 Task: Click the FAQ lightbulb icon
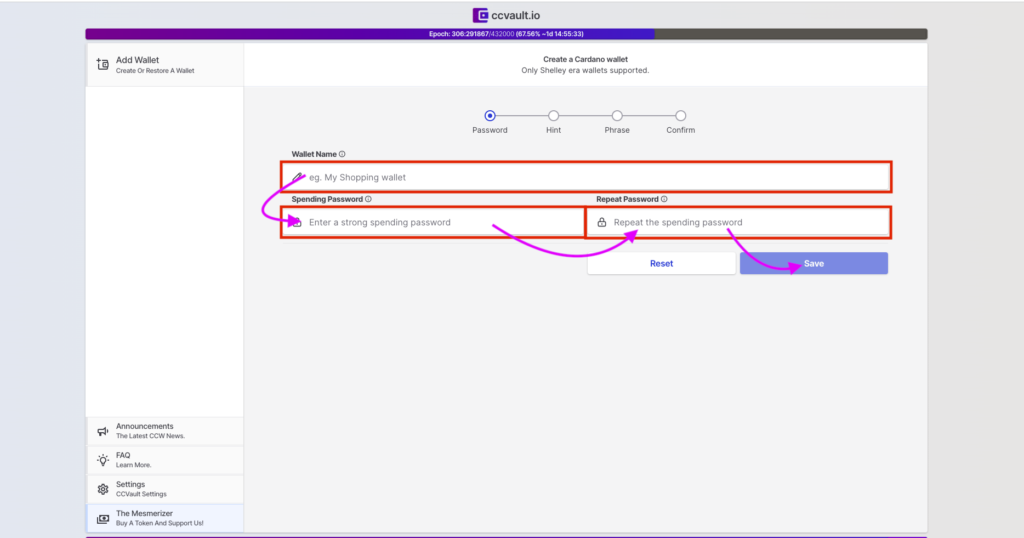click(x=102, y=460)
